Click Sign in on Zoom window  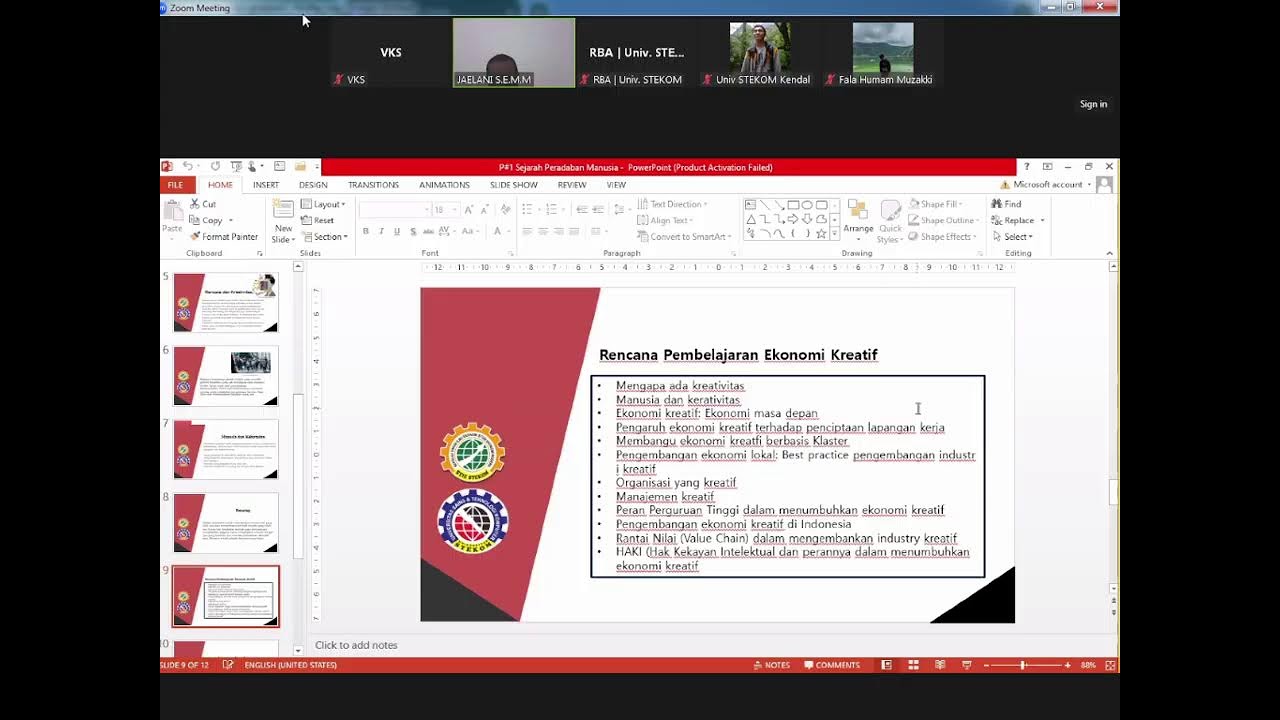click(1093, 104)
